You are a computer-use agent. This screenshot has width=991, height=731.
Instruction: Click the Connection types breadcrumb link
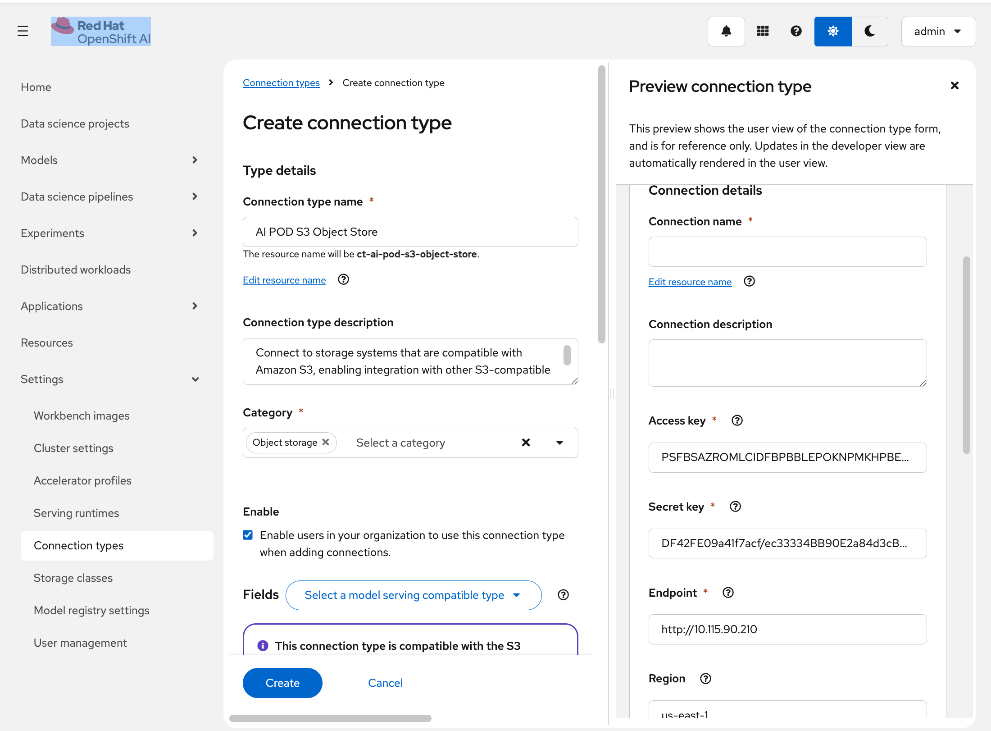point(281,82)
